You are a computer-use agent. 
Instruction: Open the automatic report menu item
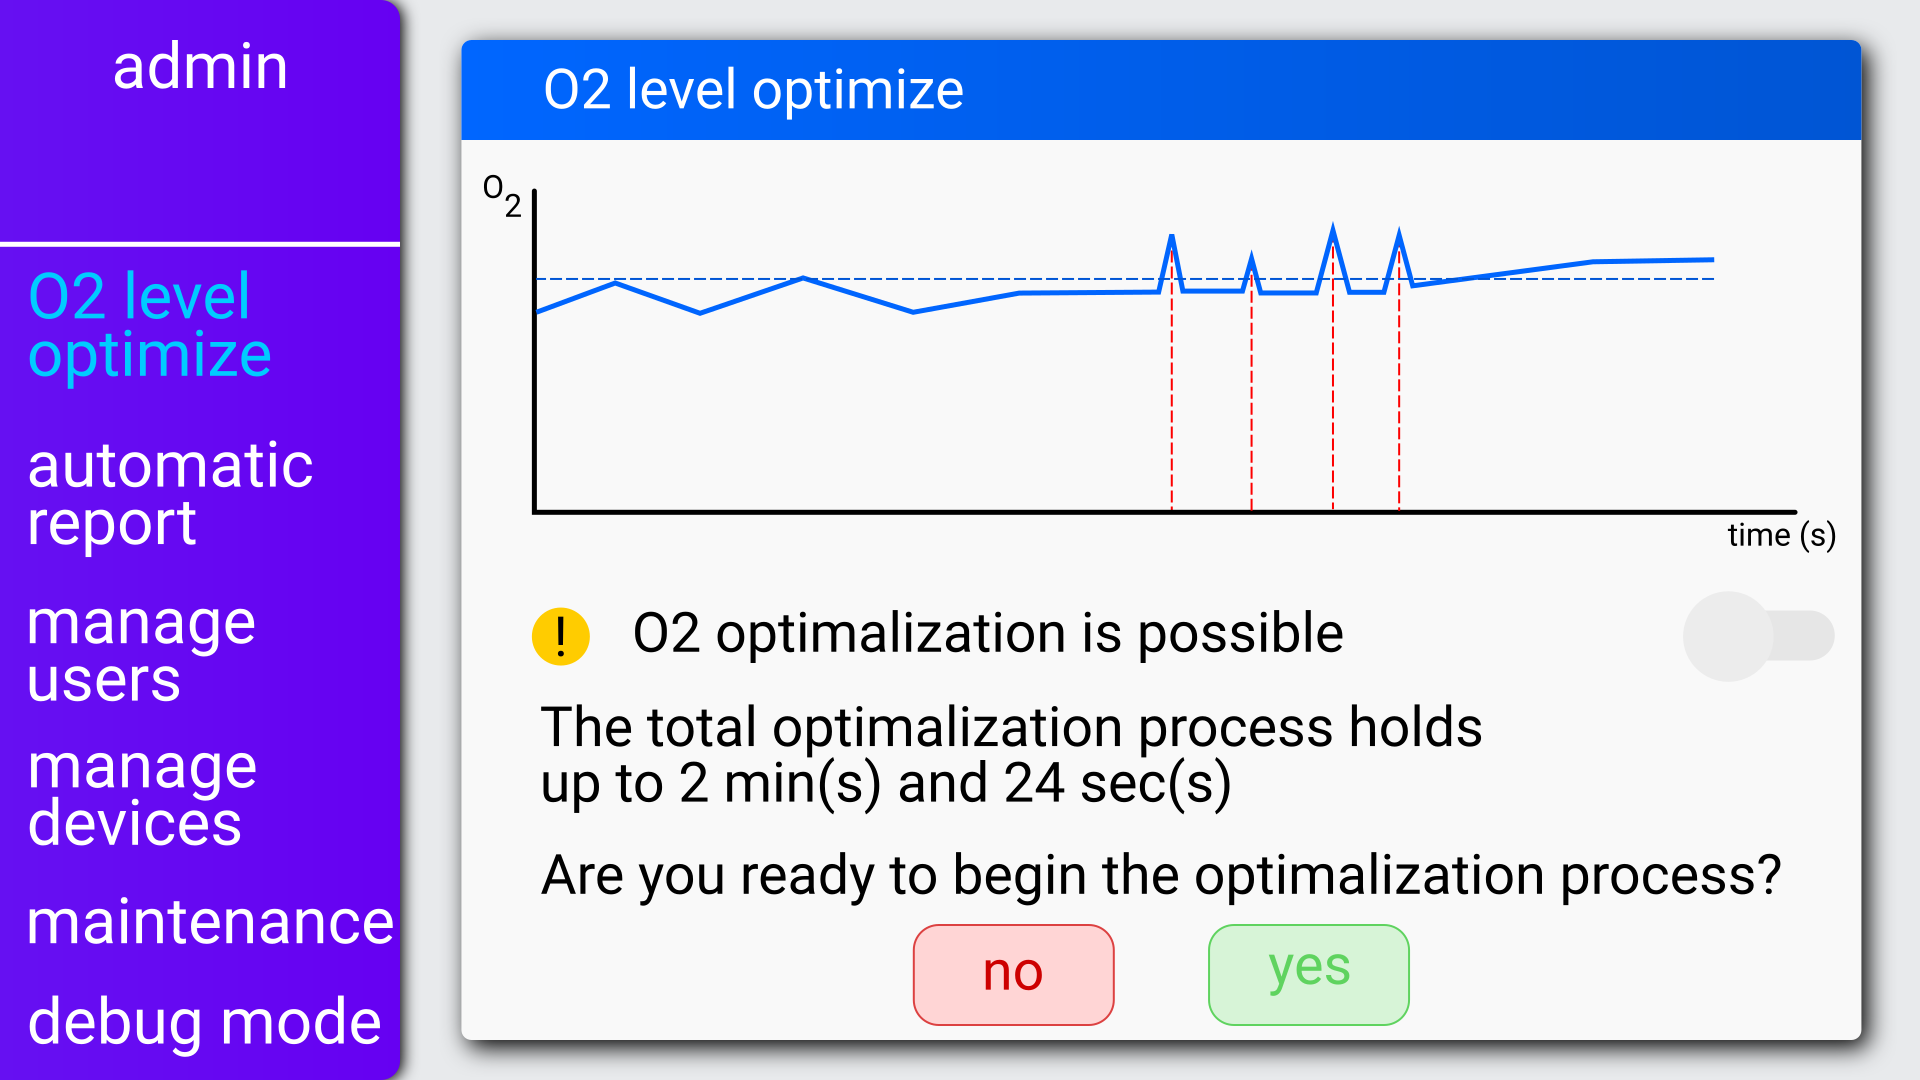170,493
